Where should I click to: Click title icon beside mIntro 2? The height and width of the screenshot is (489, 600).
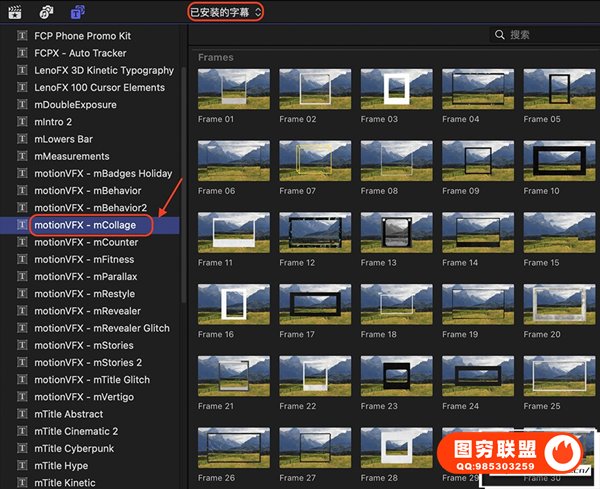tap(22, 122)
